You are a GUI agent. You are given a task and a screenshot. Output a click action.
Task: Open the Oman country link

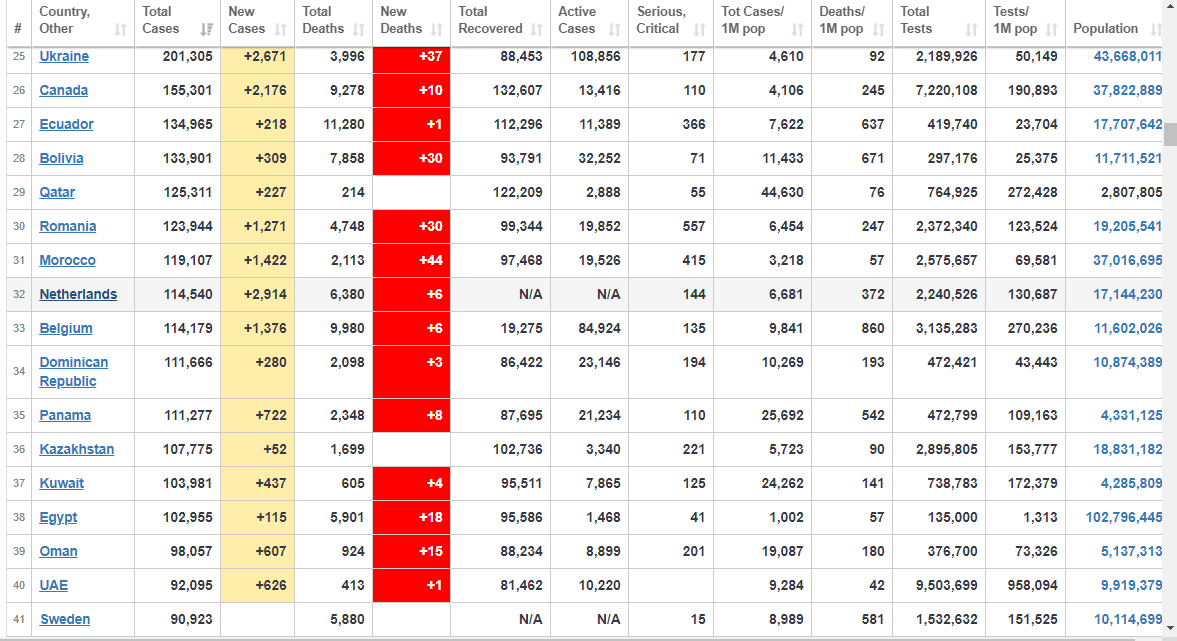[x=59, y=551]
